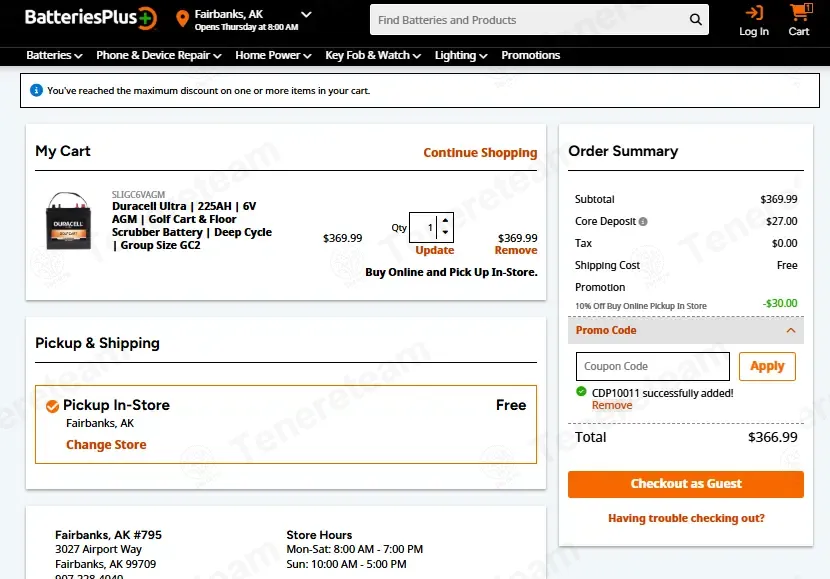Click the 10% Off Buy Online Pickup In Store text
This screenshot has height=579, width=830.
point(640,306)
